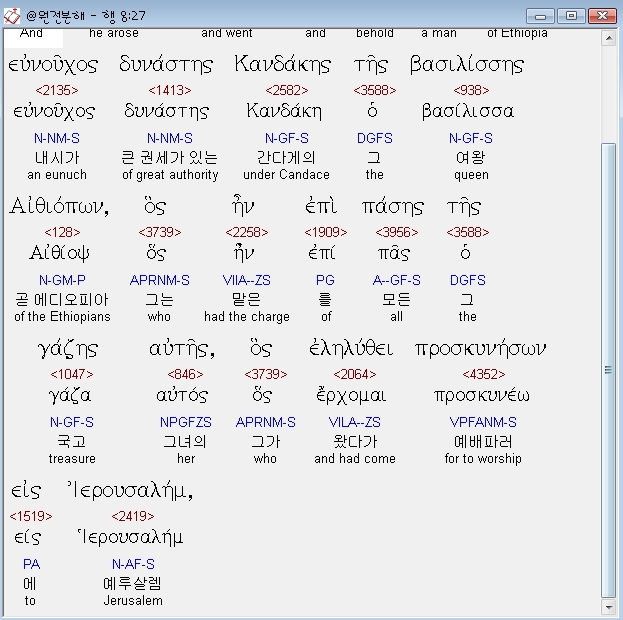Open Strong's entry <128>

[x=62, y=232]
